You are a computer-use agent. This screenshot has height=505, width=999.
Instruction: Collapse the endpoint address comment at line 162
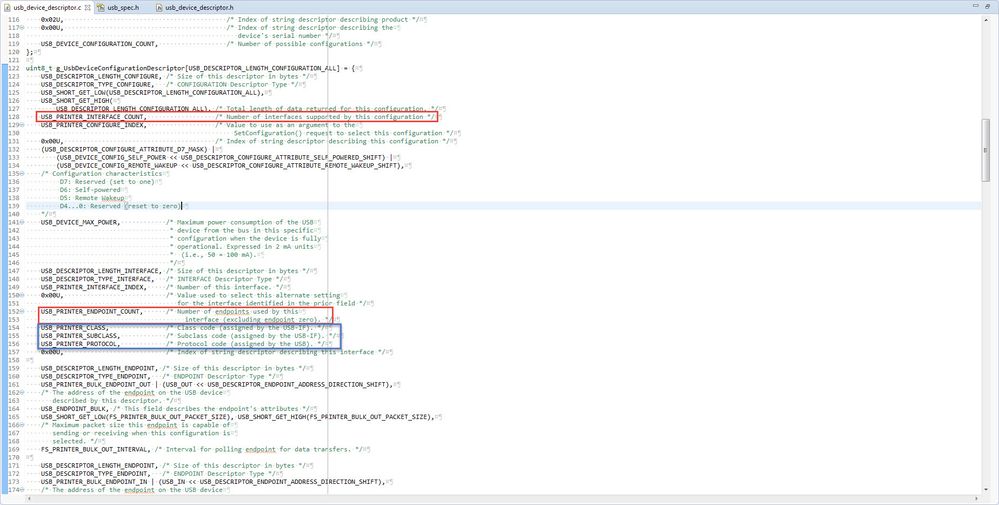pos(23,393)
